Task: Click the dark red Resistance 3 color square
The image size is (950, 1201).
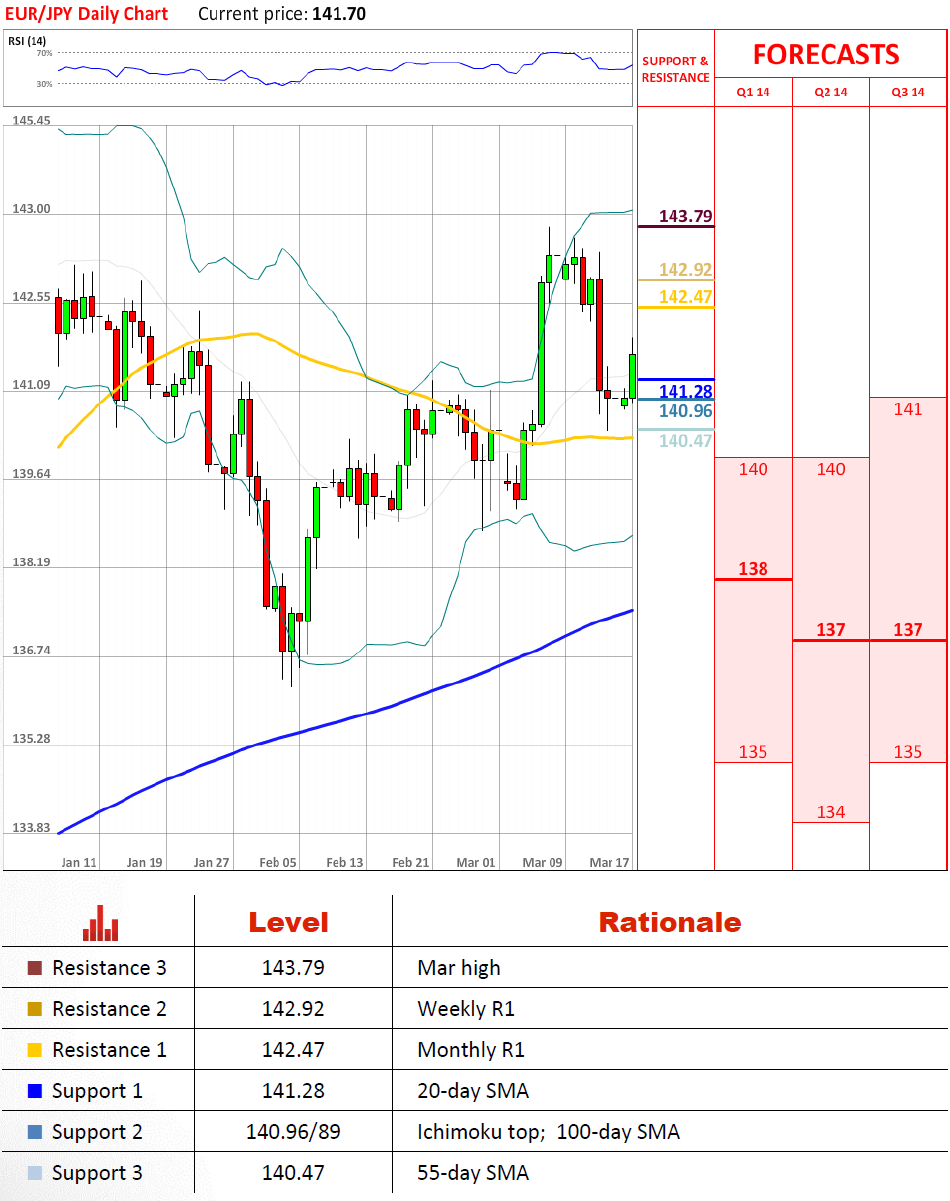Action: [x=35, y=968]
